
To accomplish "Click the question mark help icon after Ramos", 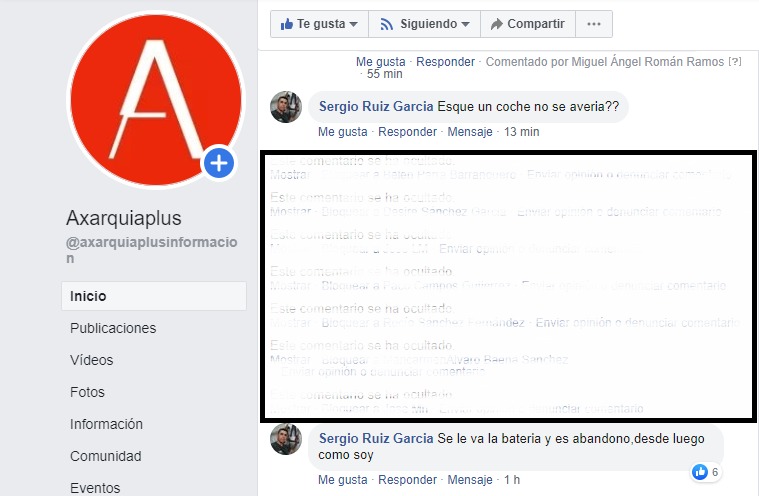I will [735, 62].
